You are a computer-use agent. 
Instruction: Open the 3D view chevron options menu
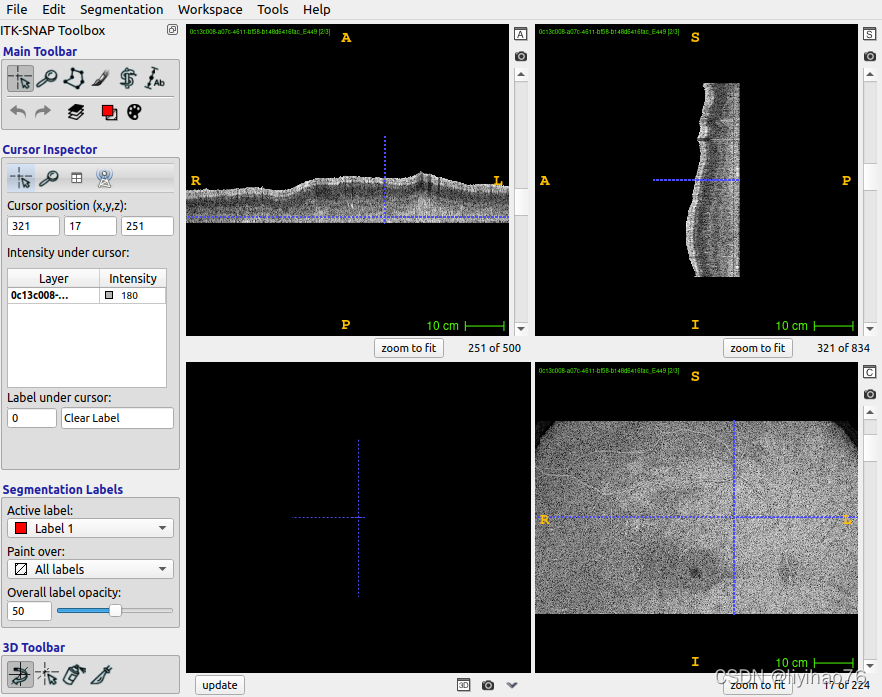pos(512,685)
